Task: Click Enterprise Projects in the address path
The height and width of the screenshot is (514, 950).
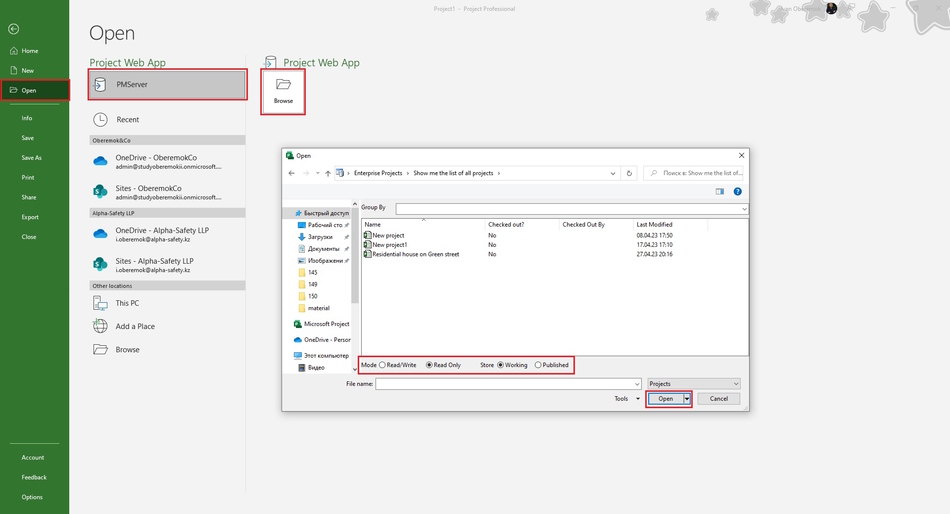Action: coord(378,173)
